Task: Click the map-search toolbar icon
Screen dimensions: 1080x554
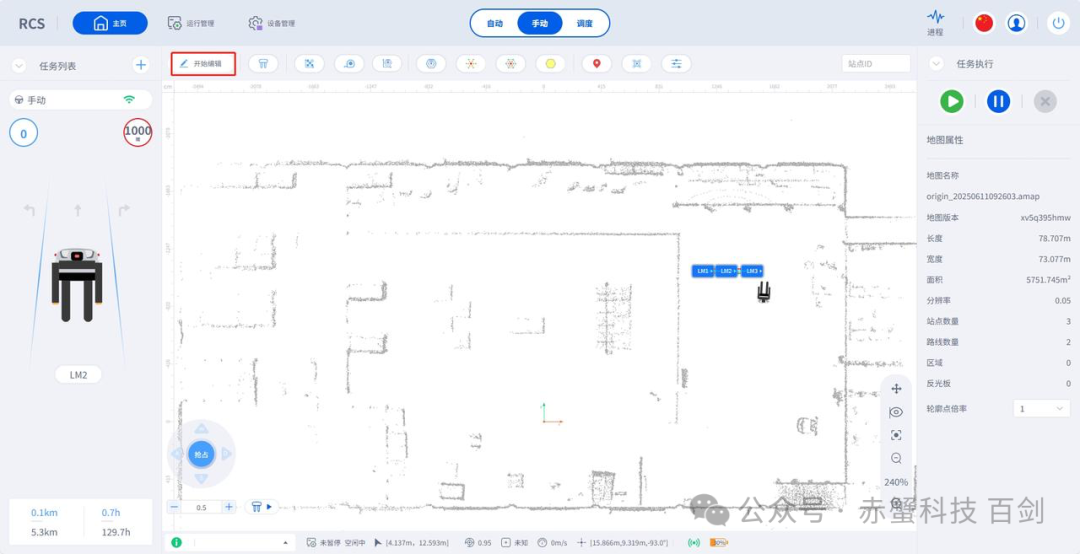Action: 387,64
